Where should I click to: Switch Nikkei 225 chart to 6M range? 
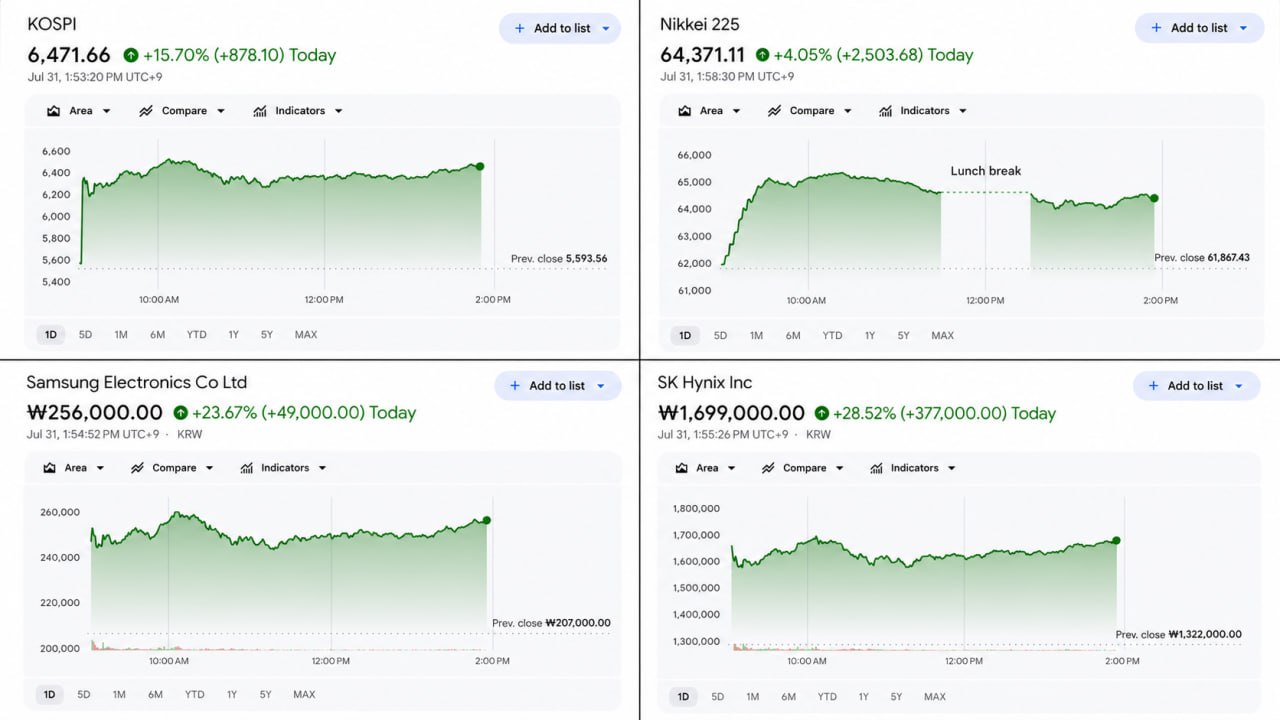point(793,336)
